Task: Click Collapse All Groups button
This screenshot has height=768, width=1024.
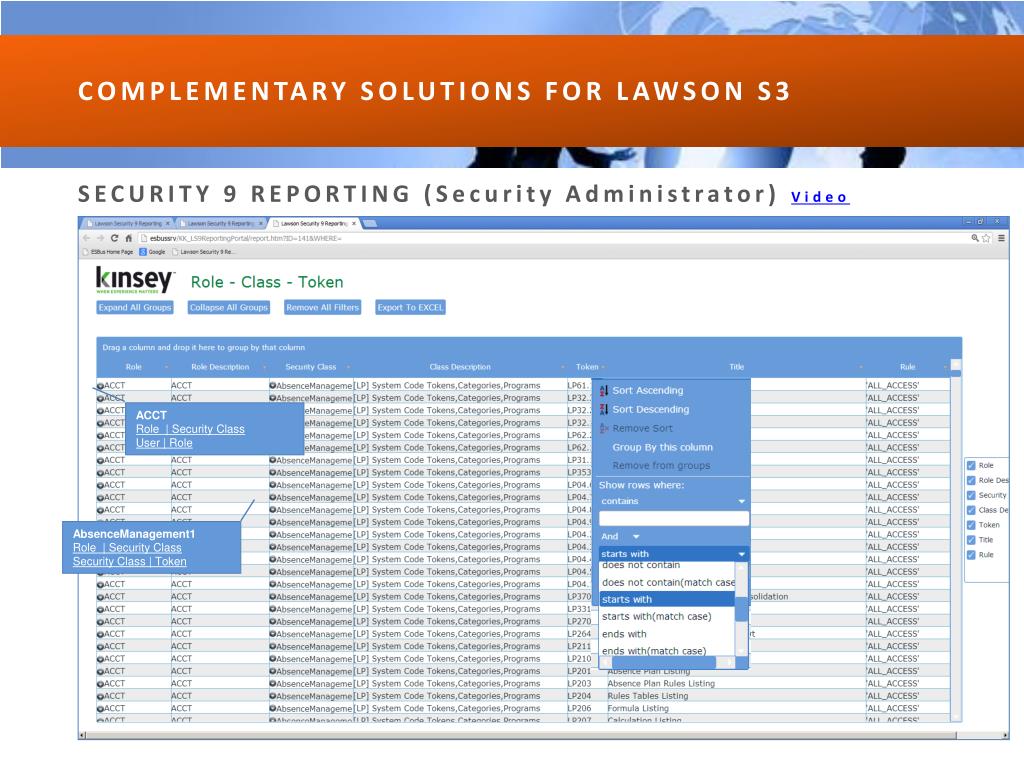Action: tap(229, 308)
